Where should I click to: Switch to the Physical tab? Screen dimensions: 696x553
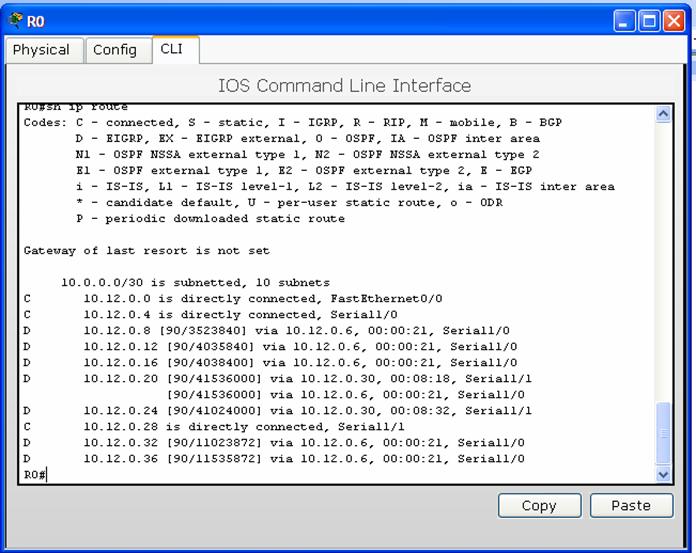42,50
